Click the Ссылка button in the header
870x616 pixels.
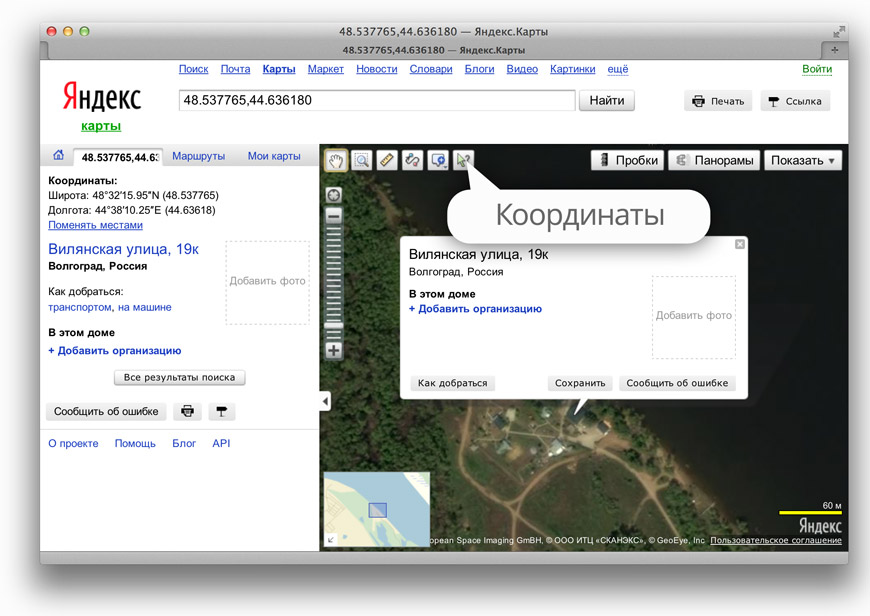coord(795,101)
